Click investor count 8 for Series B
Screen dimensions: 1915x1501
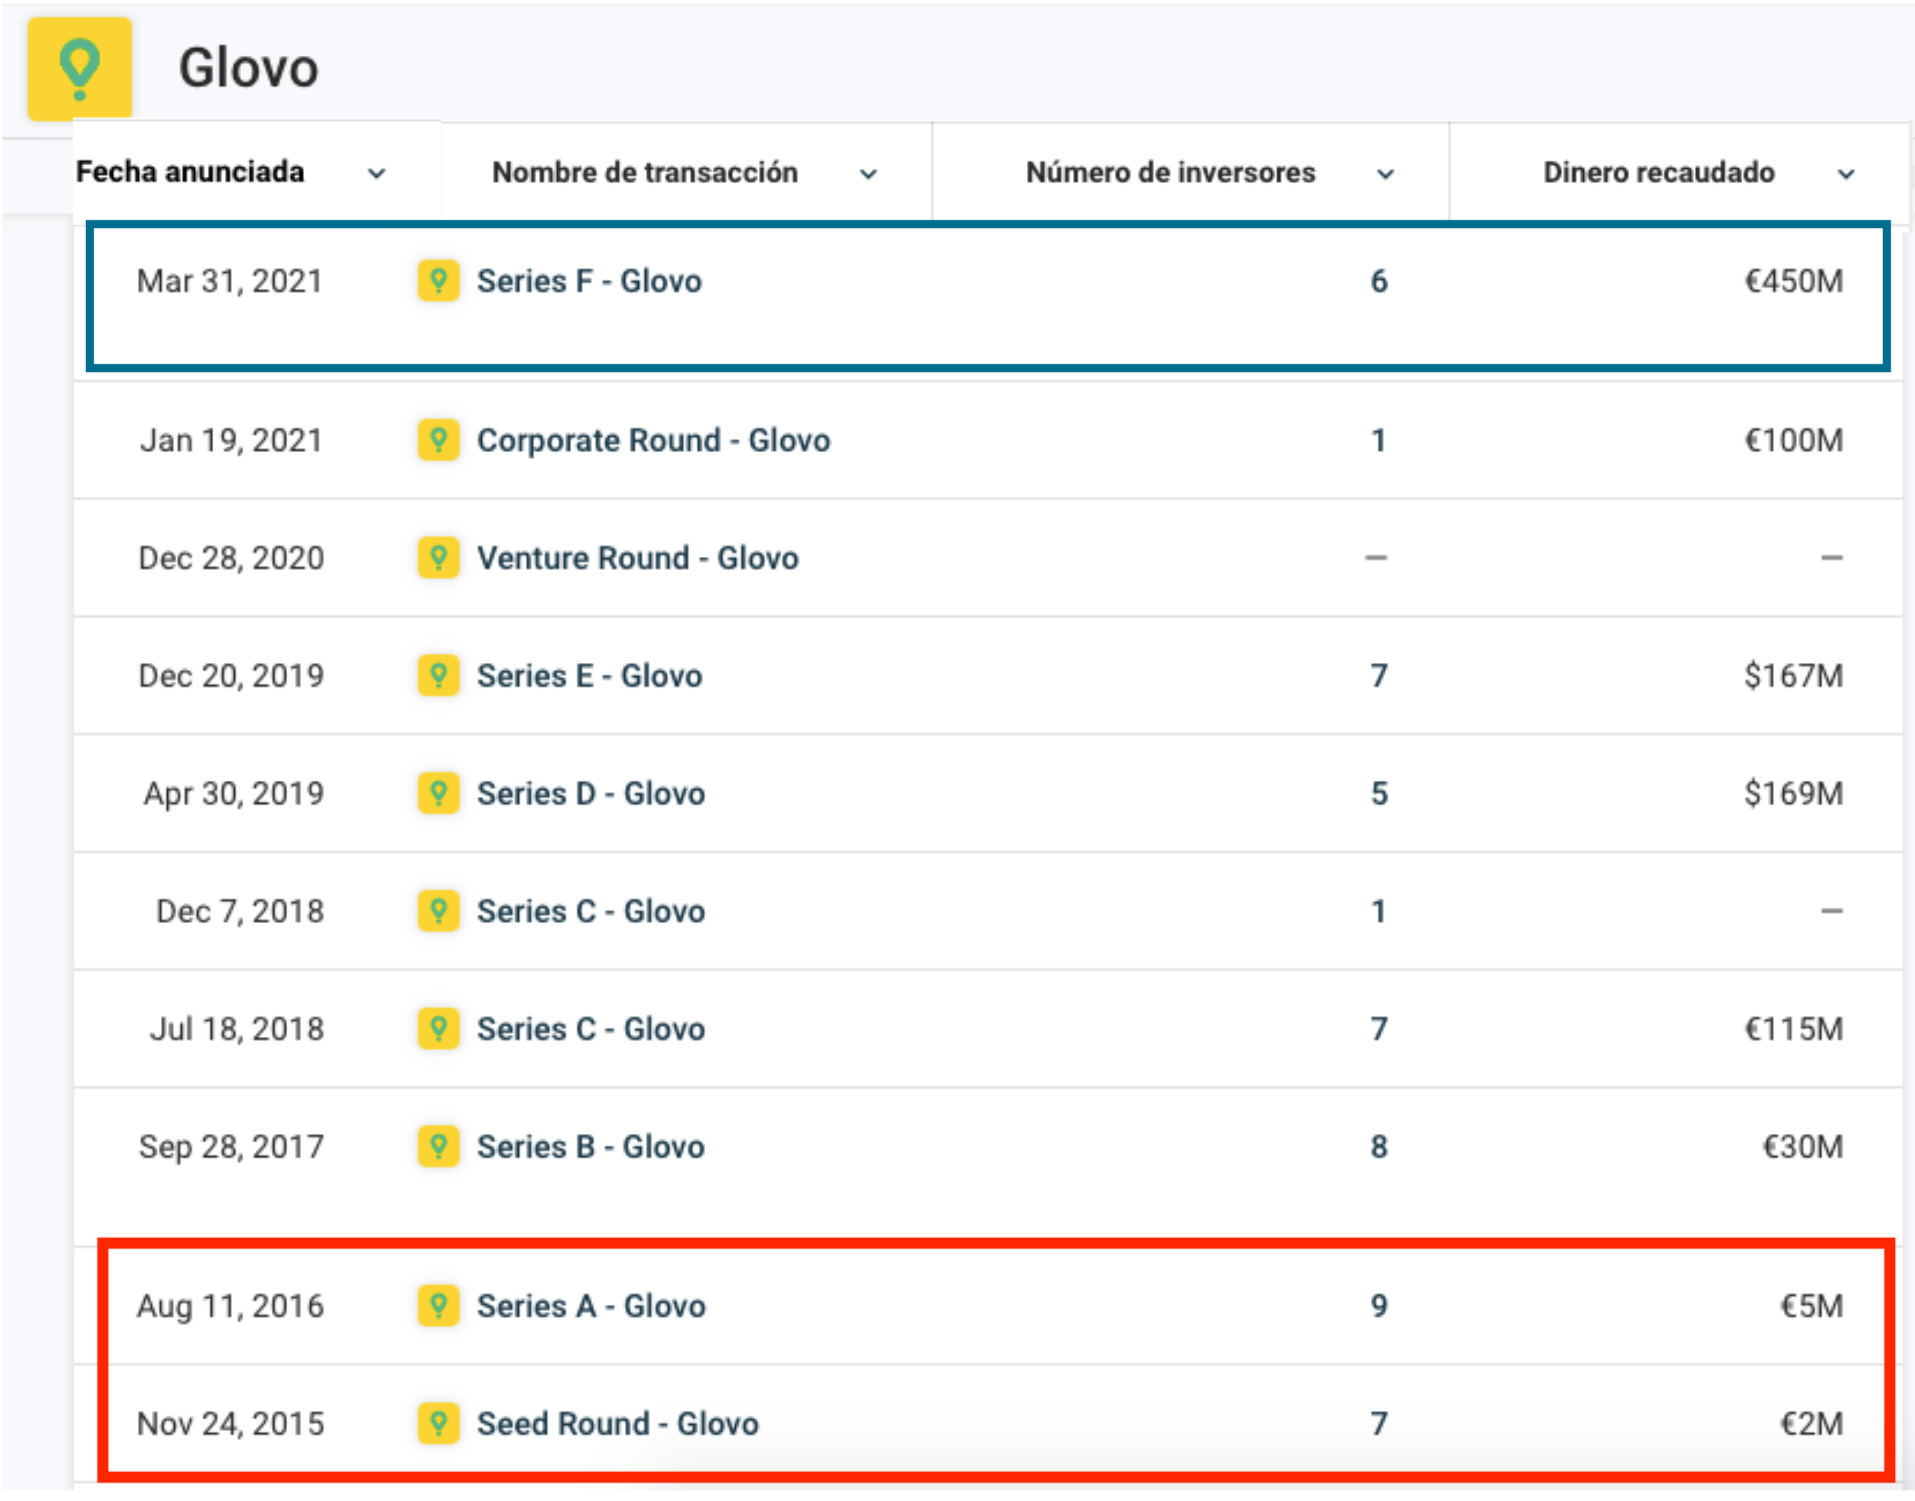pyautogui.click(x=1379, y=1146)
